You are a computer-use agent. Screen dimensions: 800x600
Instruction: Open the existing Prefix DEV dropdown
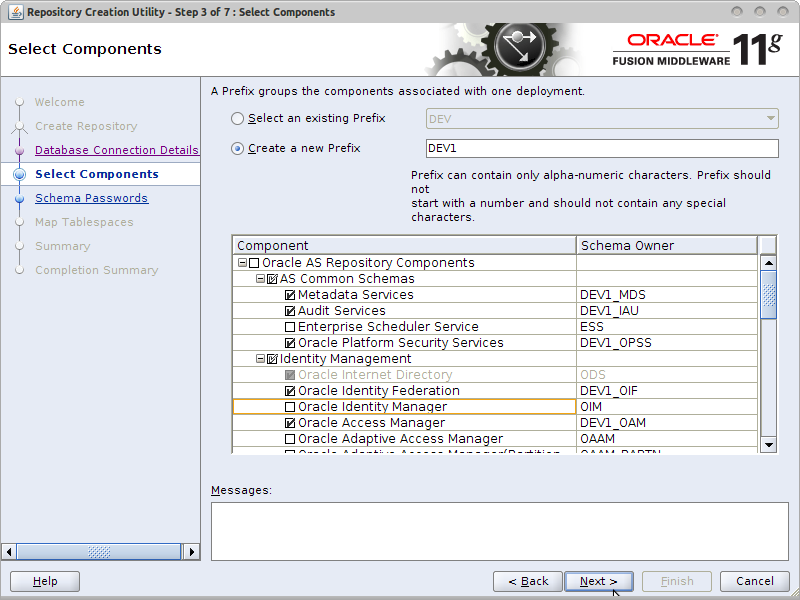[x=602, y=119]
